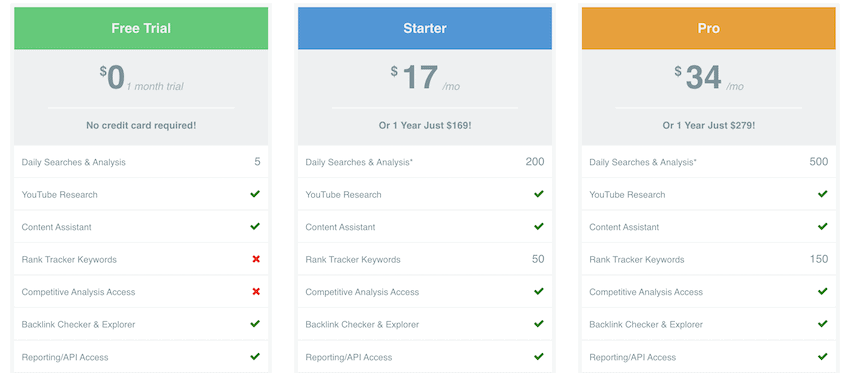This screenshot has width=850, height=373.
Task: Click Pro 'Daily Searches & Analysis*' label
Action: pyautogui.click(x=643, y=162)
